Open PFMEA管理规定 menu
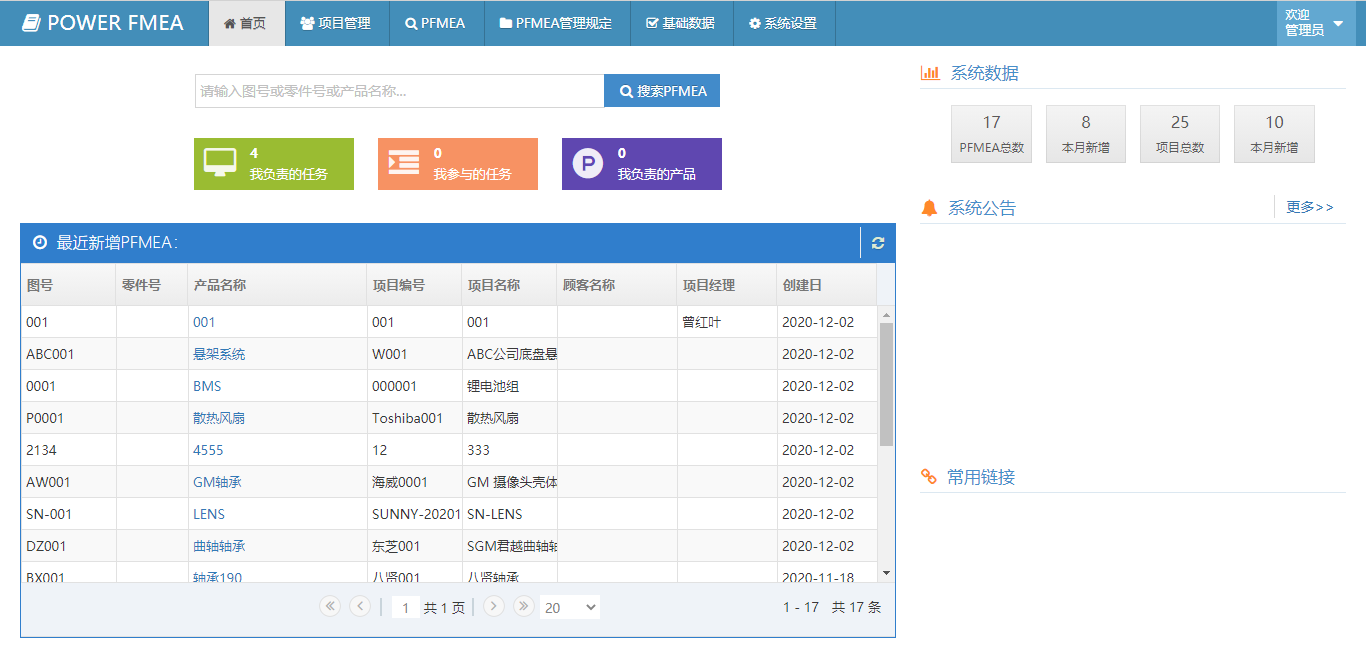Screen dimensions: 1366x657 click(x=556, y=23)
